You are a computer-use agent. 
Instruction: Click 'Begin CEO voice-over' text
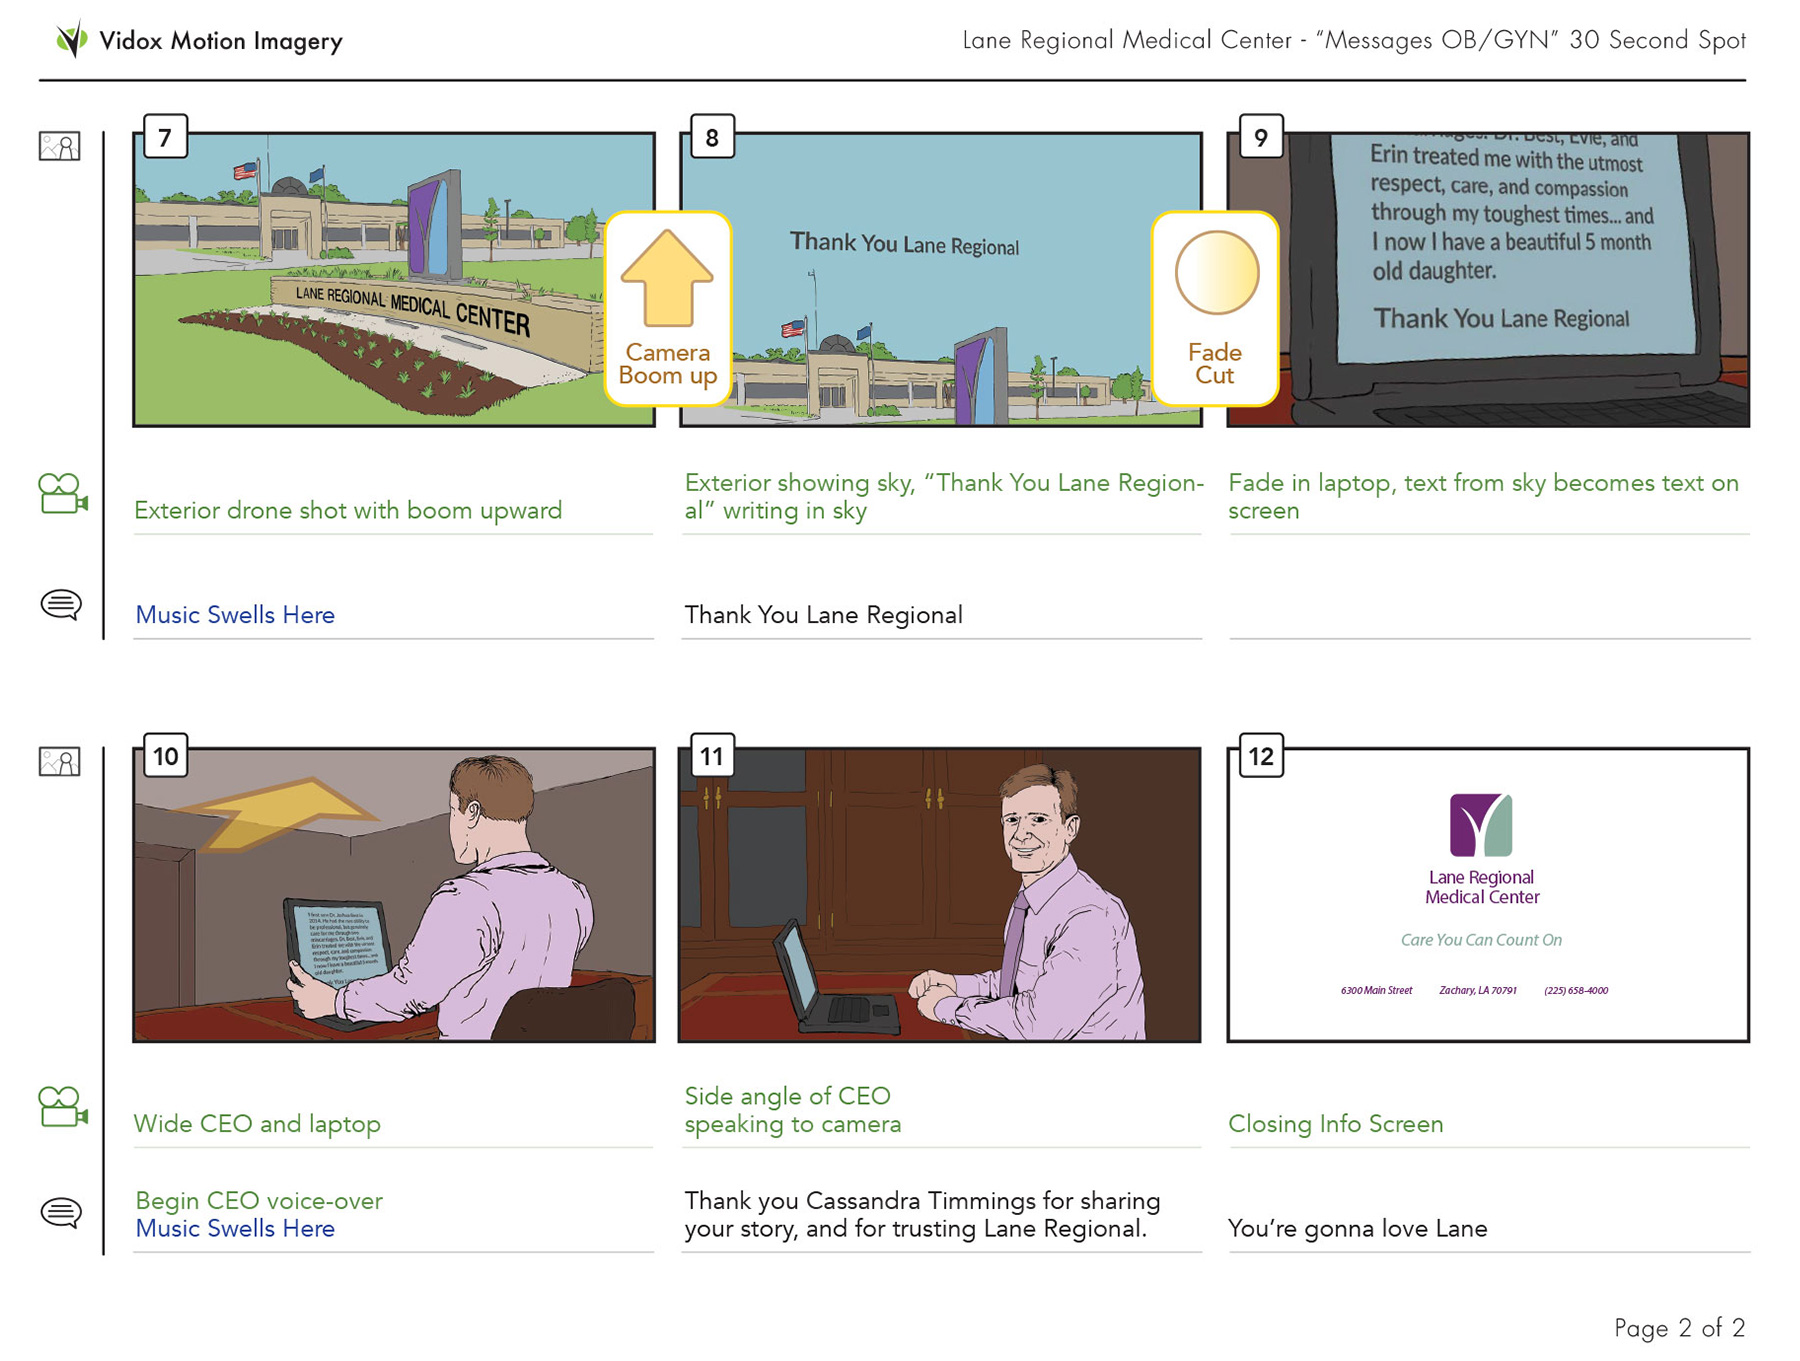(259, 1200)
